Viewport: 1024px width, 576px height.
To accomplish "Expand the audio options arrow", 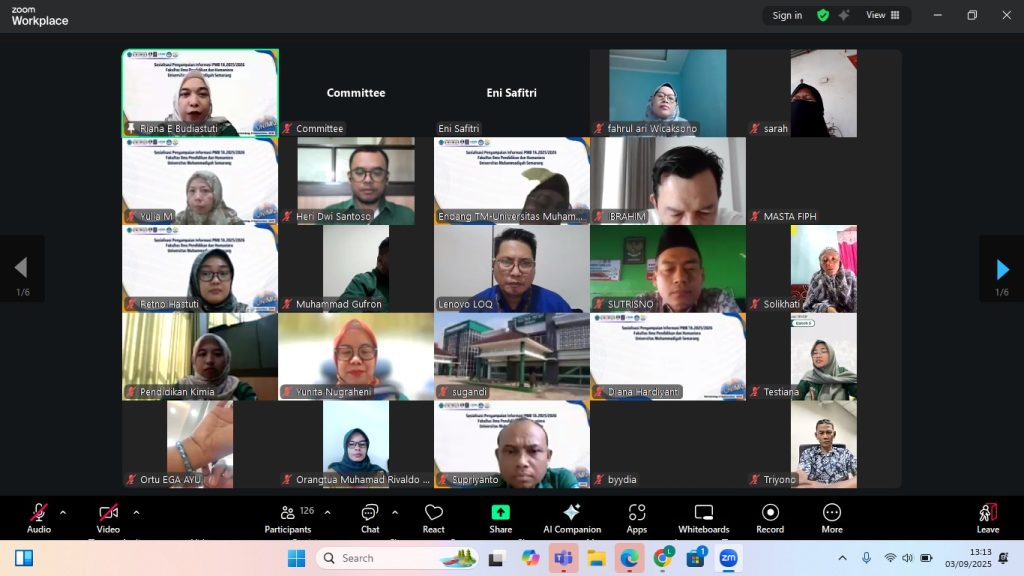I will tap(63, 512).
